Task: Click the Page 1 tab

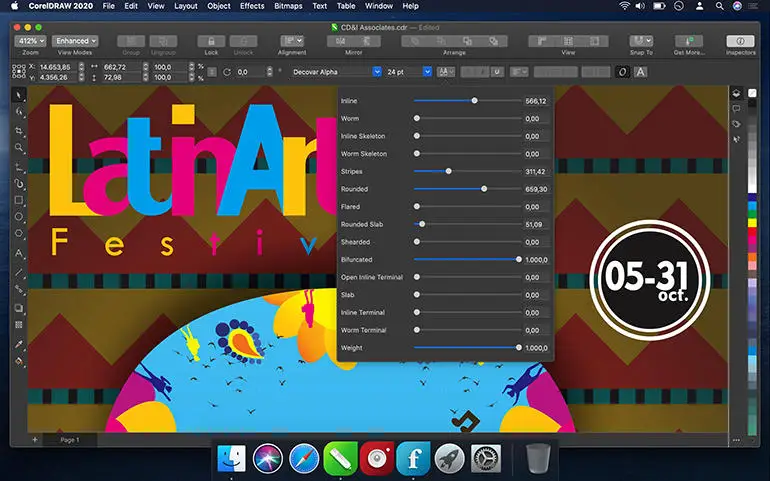Action: pyautogui.click(x=70, y=439)
